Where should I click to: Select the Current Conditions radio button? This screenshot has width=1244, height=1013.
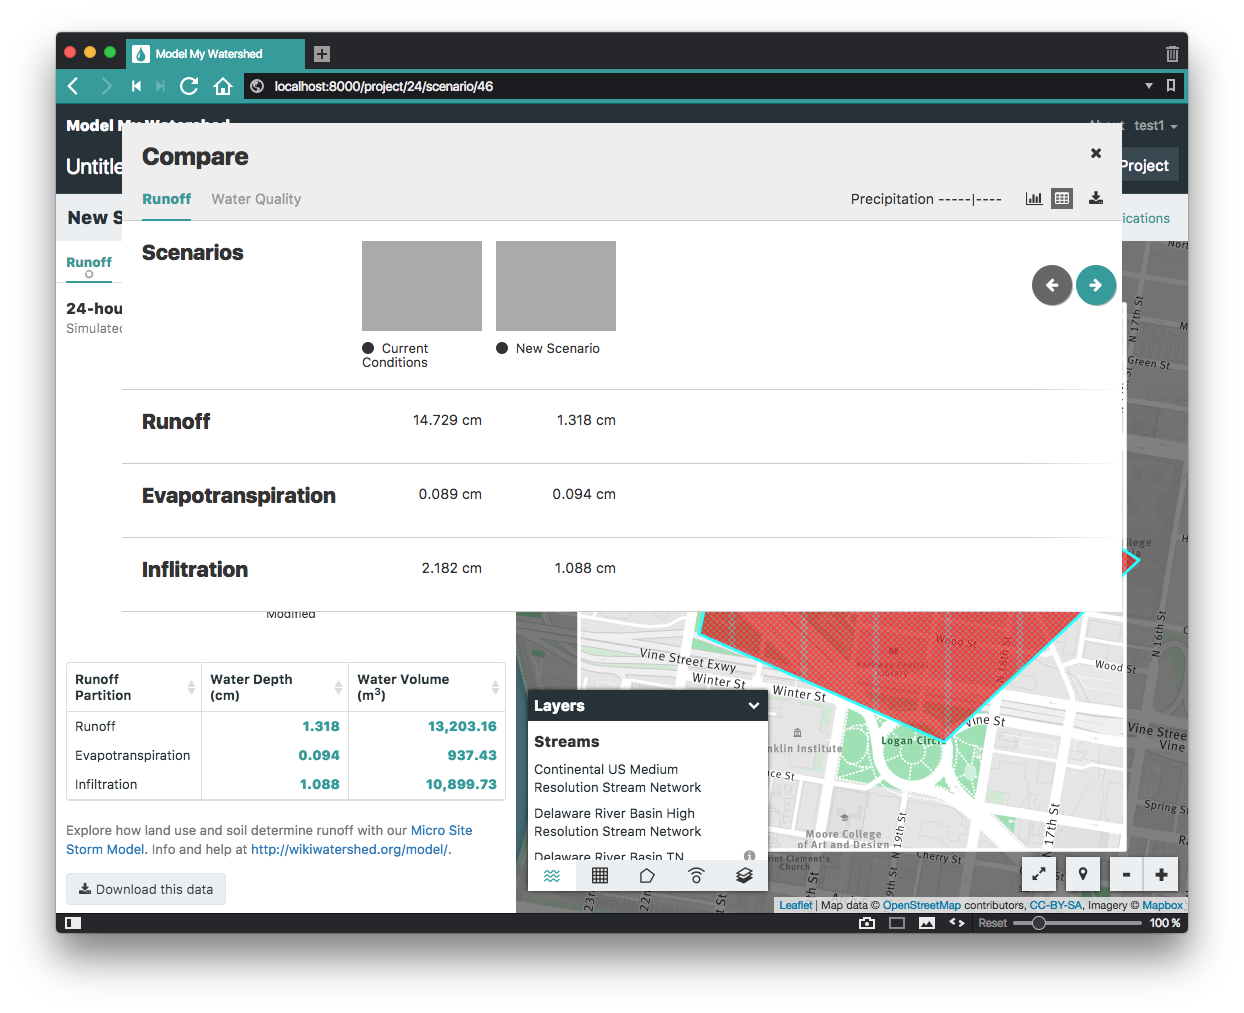coord(368,348)
